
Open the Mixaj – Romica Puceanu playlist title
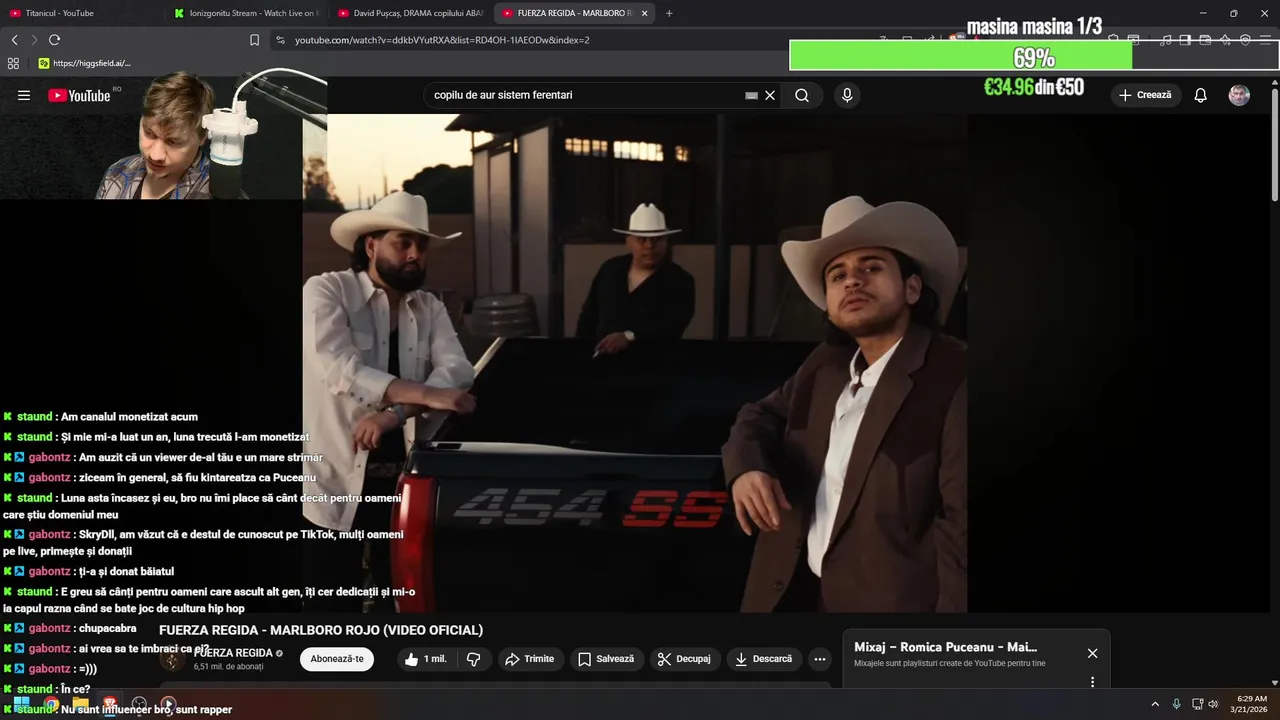[x=945, y=647]
